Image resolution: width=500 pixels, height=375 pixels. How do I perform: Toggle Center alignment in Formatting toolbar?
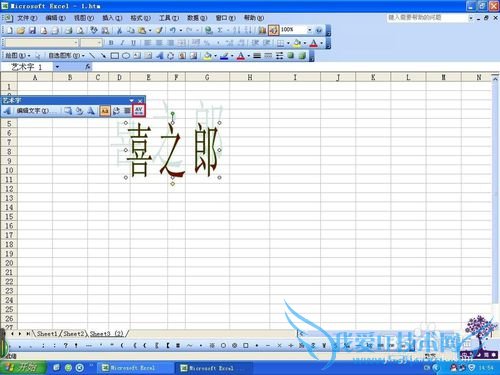click(159, 43)
